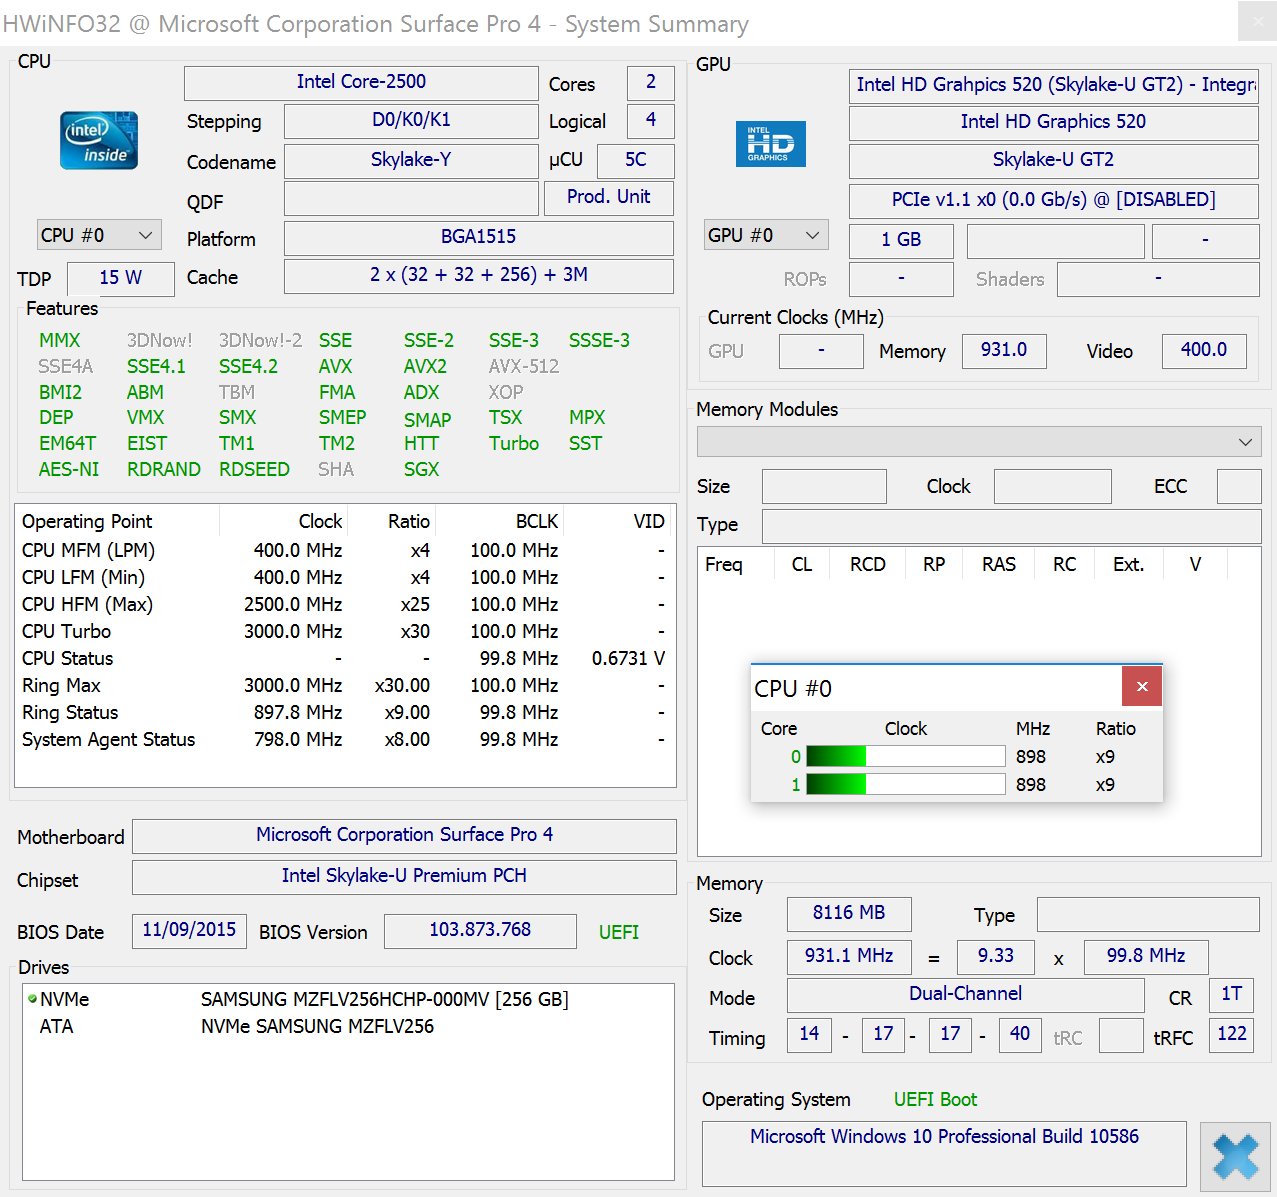Close the summary with the blue X icon
Image resolution: width=1277 pixels, height=1197 pixels.
tap(1236, 1156)
